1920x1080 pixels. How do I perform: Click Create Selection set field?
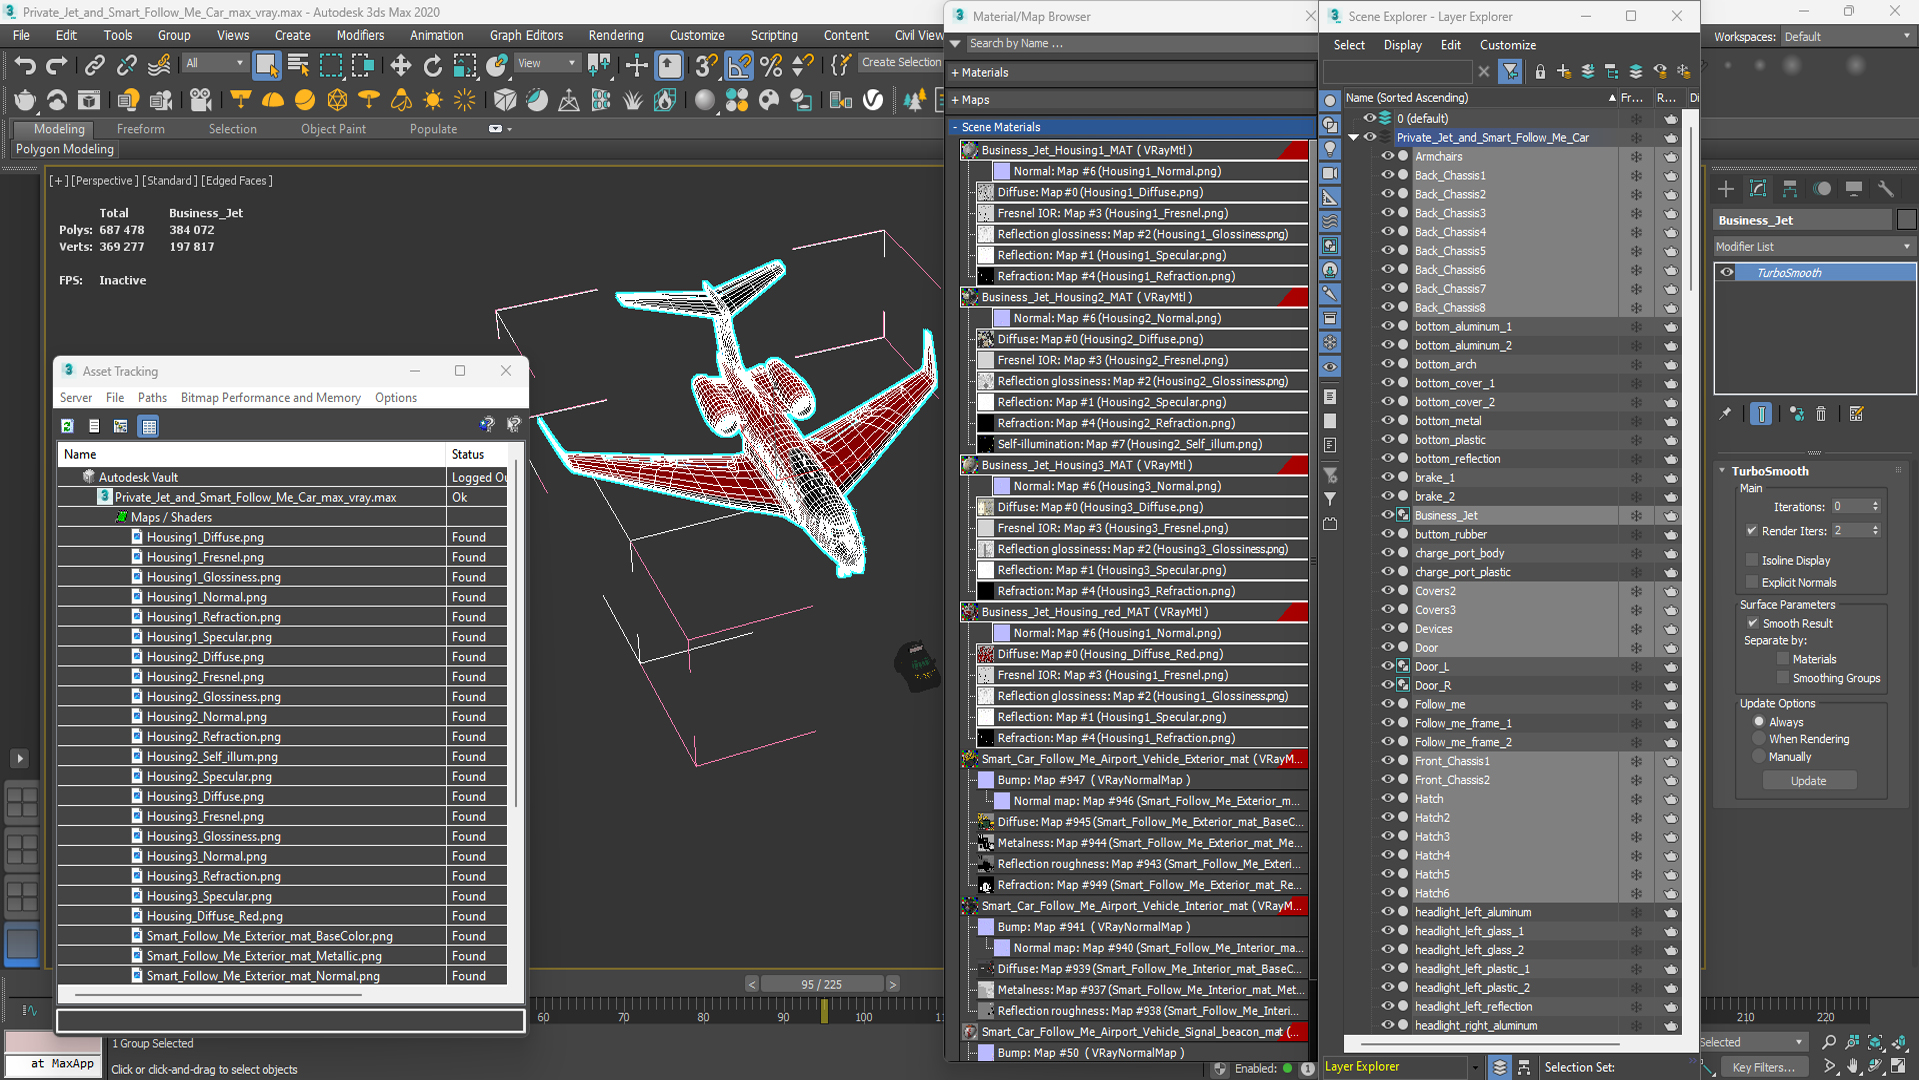900,62
